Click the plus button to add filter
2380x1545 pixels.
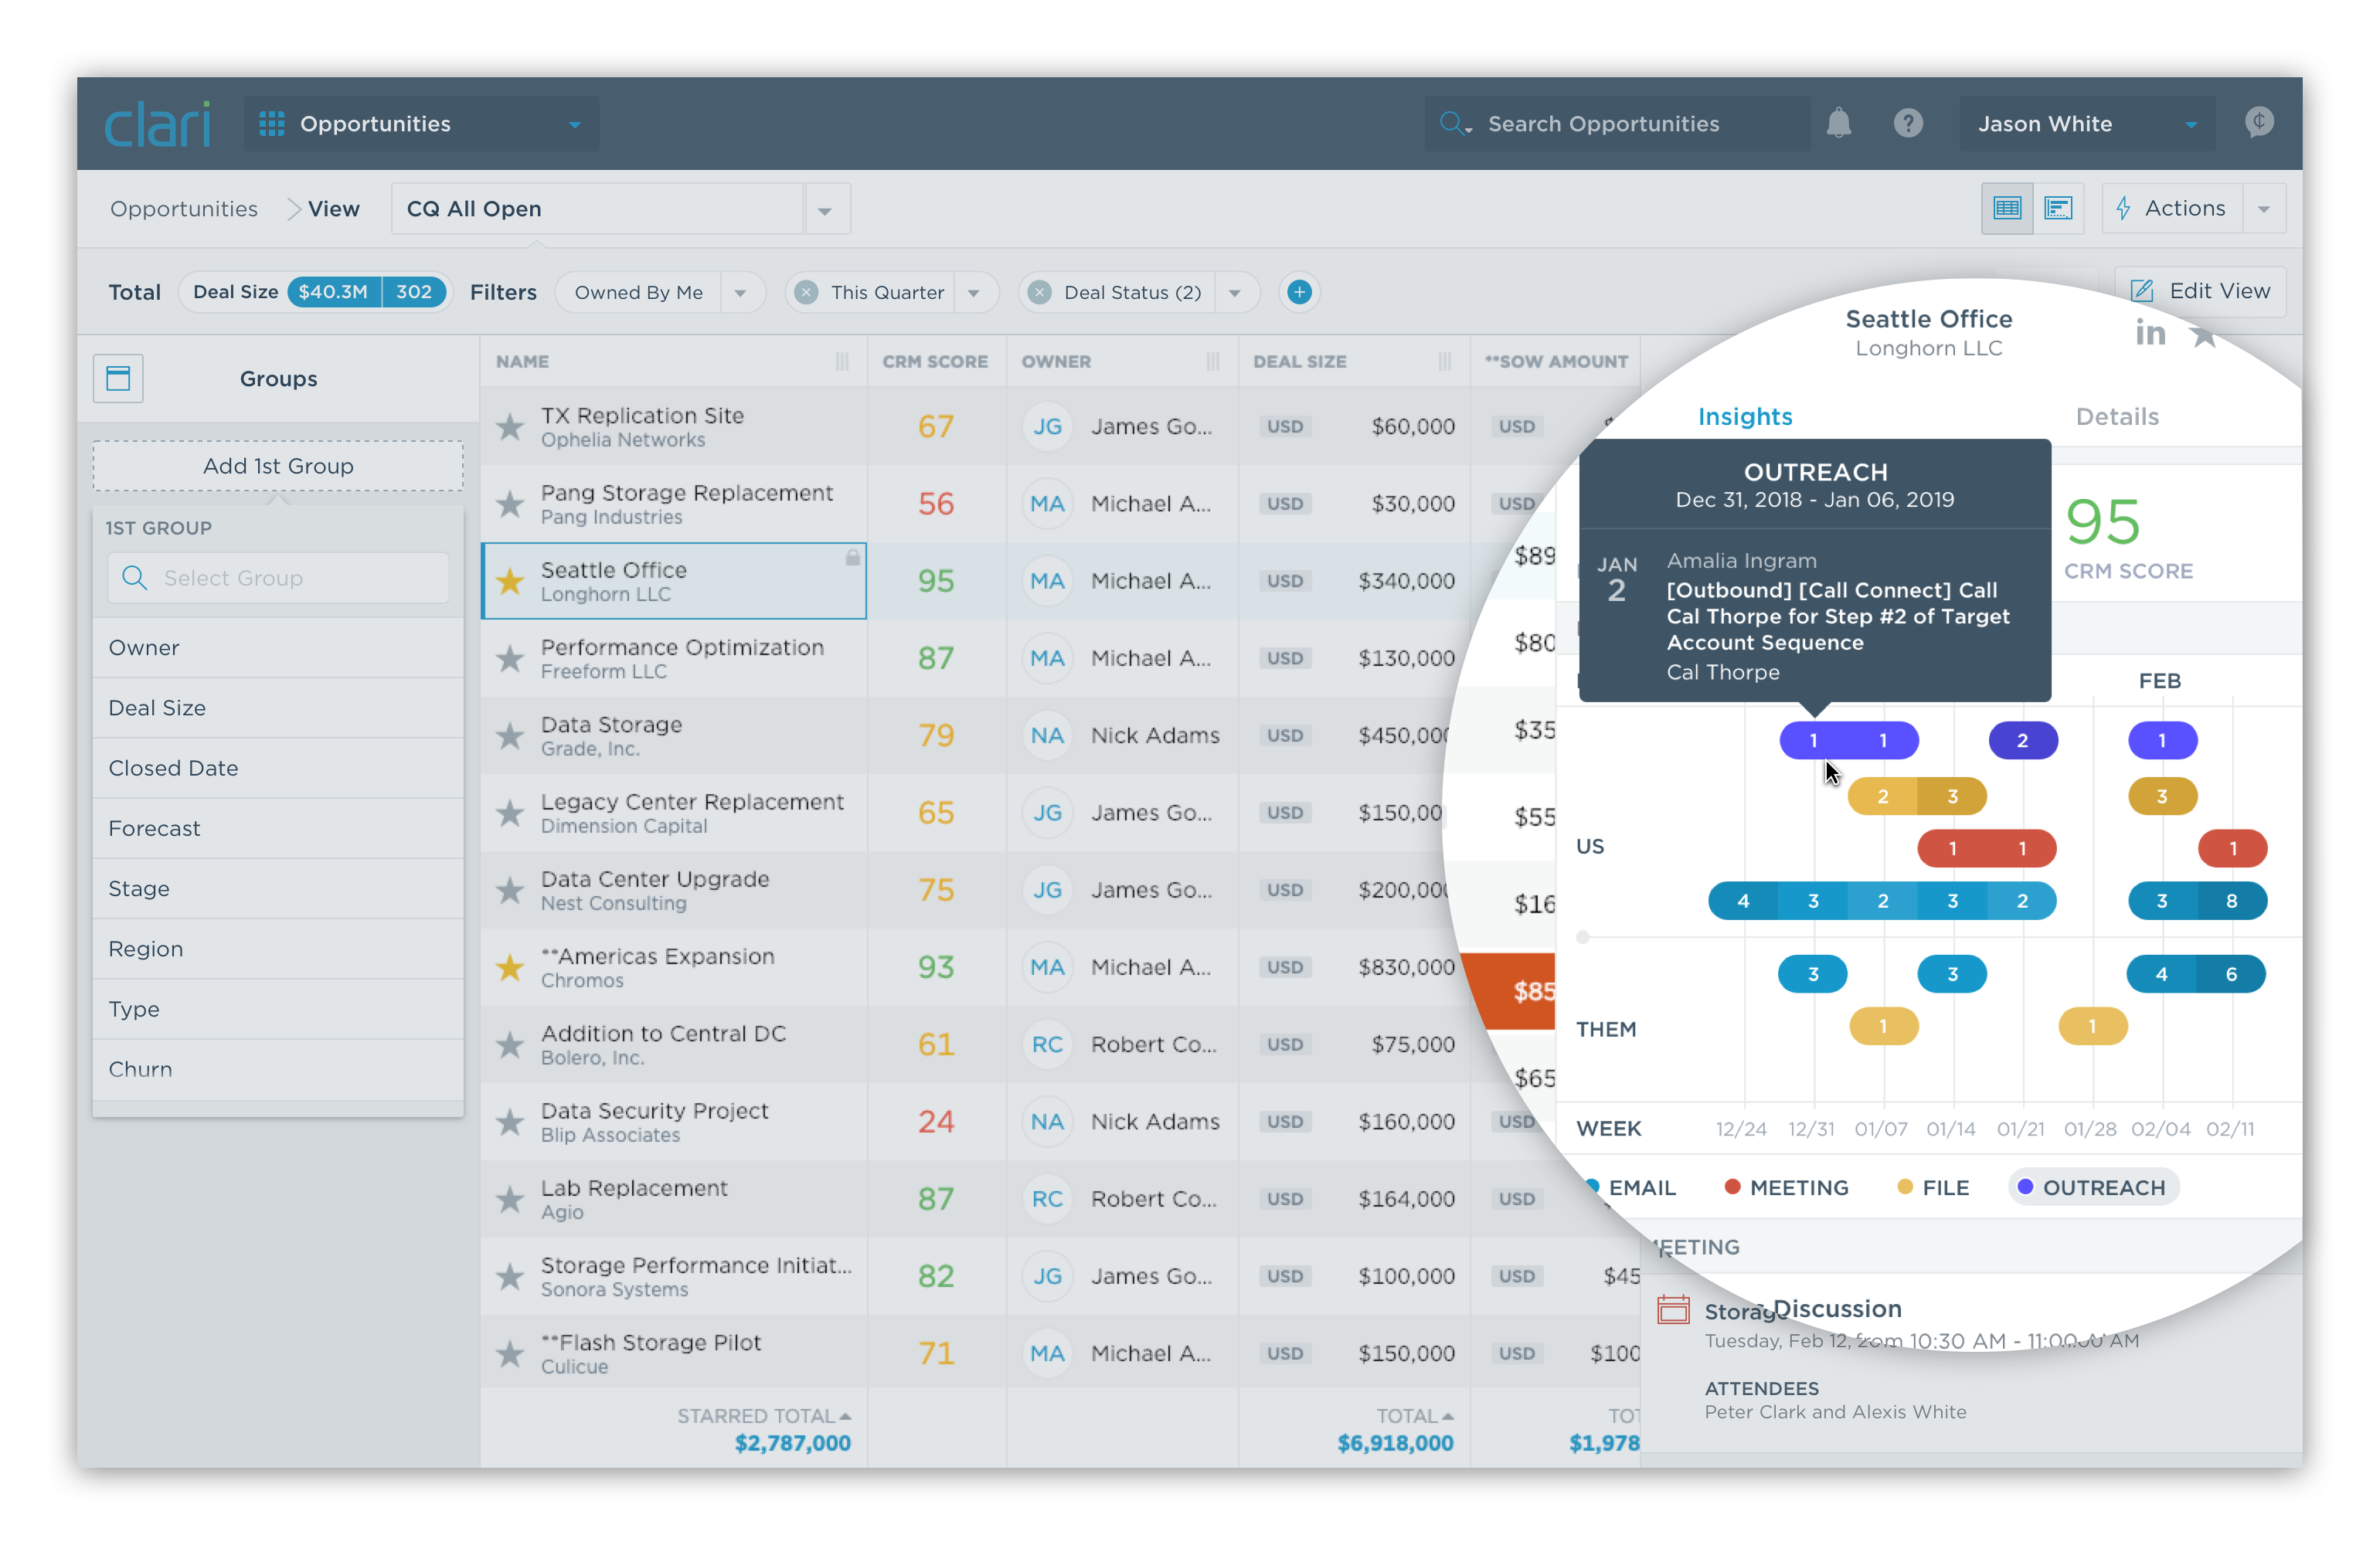(1301, 291)
